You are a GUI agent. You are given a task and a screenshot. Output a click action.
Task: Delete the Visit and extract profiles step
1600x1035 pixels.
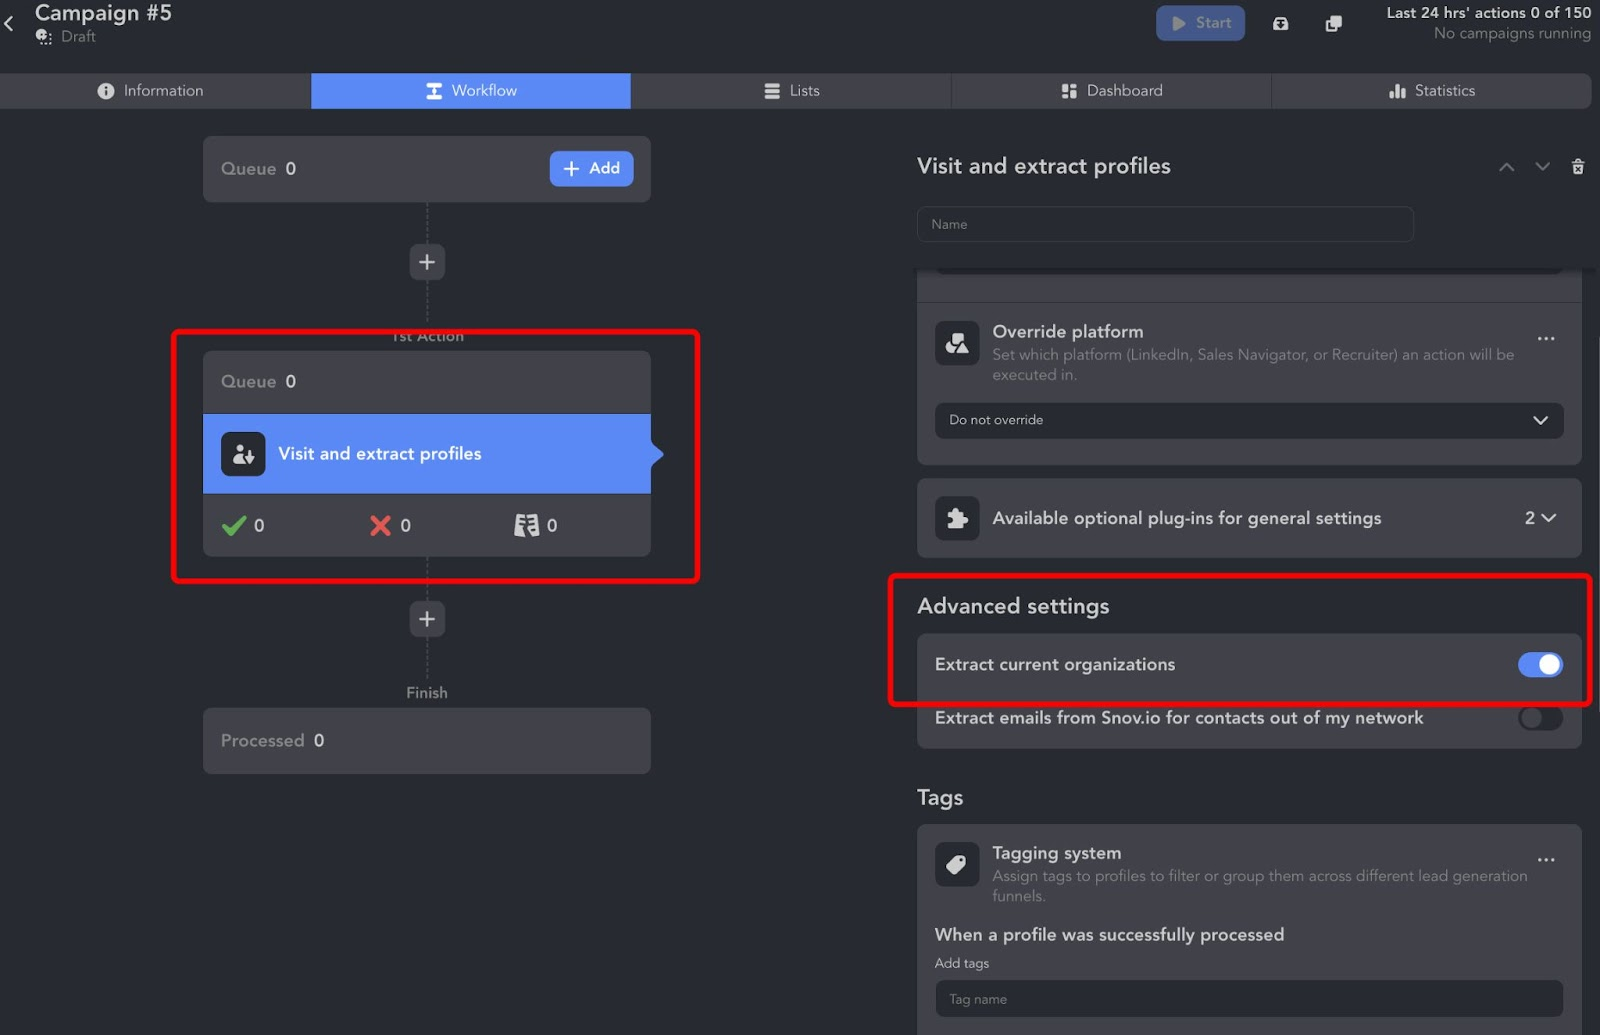click(1578, 167)
